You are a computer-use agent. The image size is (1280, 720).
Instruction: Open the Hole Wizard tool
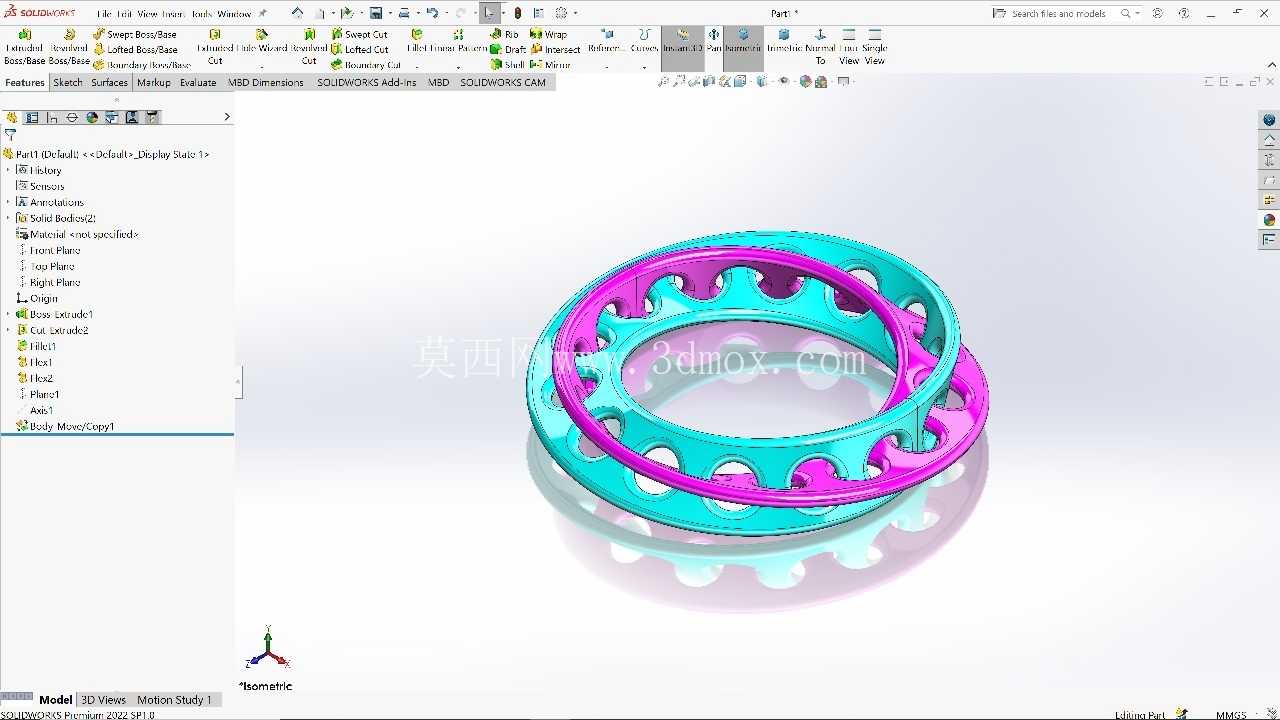(262, 41)
